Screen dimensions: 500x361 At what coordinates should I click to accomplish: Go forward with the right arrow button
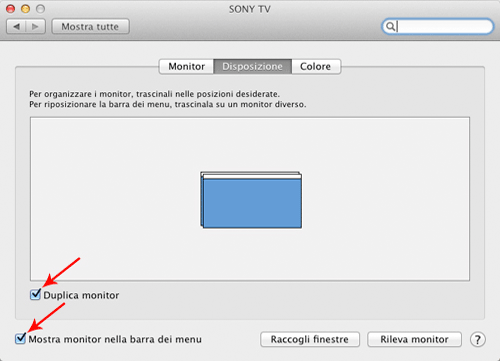point(35,26)
